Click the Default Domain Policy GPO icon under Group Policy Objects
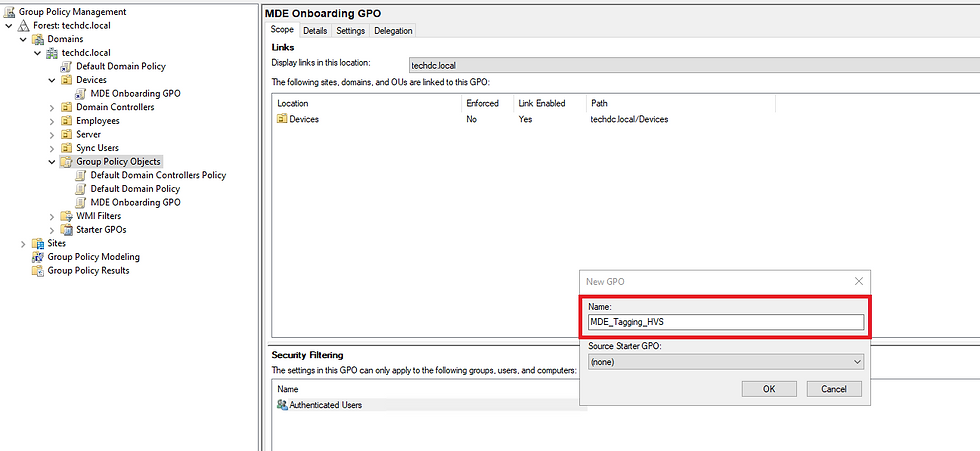Viewport: 980px width, 451px height. point(81,189)
